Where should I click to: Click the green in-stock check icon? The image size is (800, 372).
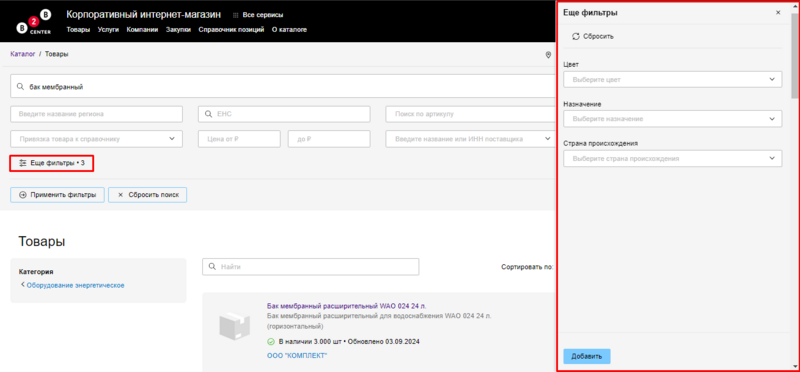[x=271, y=341]
